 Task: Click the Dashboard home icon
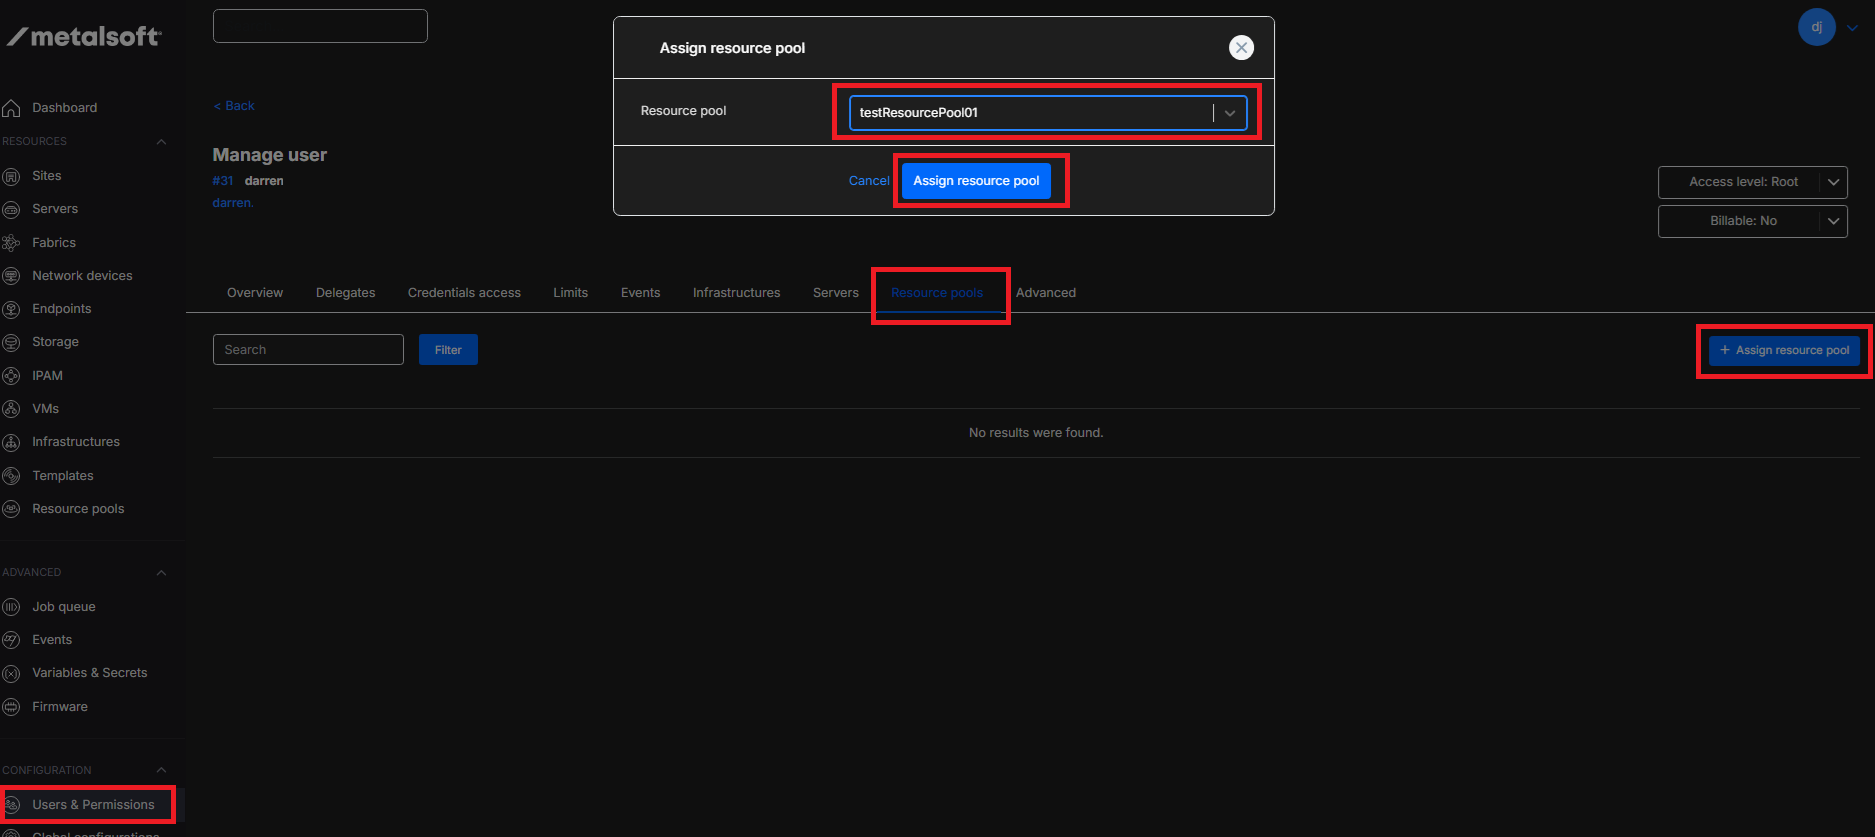pyautogui.click(x=12, y=108)
